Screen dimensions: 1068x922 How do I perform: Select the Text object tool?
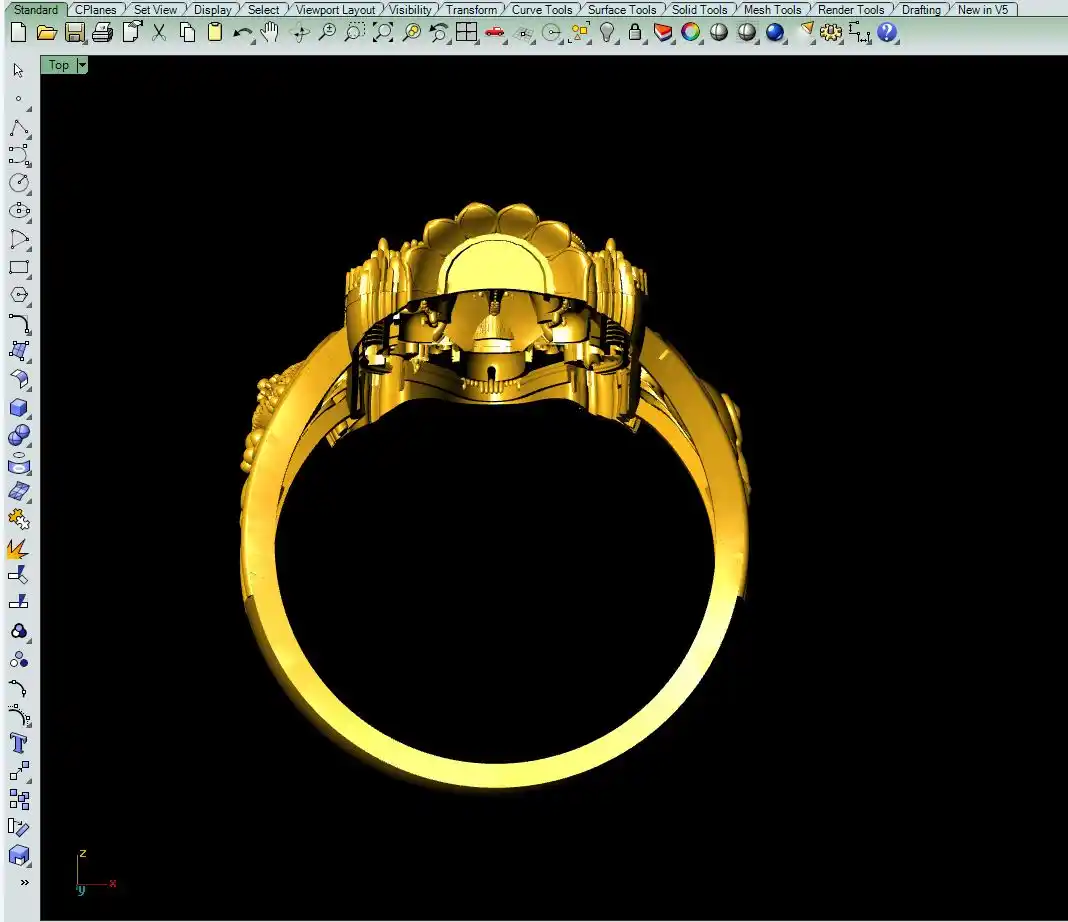[x=19, y=743]
